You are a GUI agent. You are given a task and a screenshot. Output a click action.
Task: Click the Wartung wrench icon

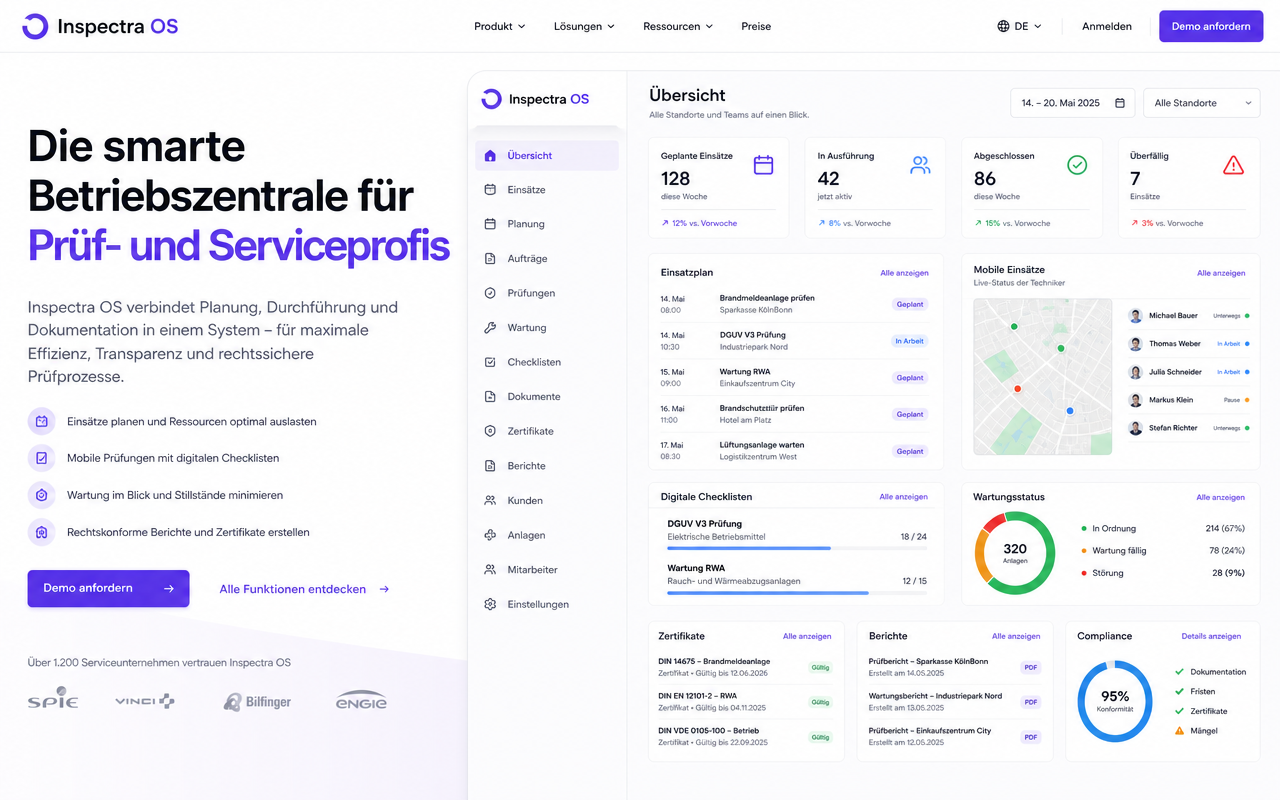[x=490, y=327]
